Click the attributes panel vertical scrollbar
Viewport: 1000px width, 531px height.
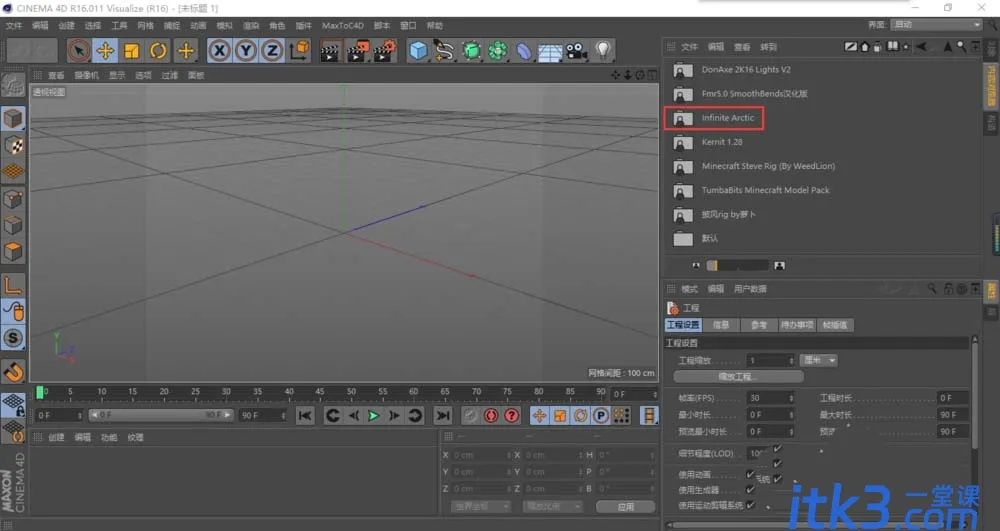point(974,395)
